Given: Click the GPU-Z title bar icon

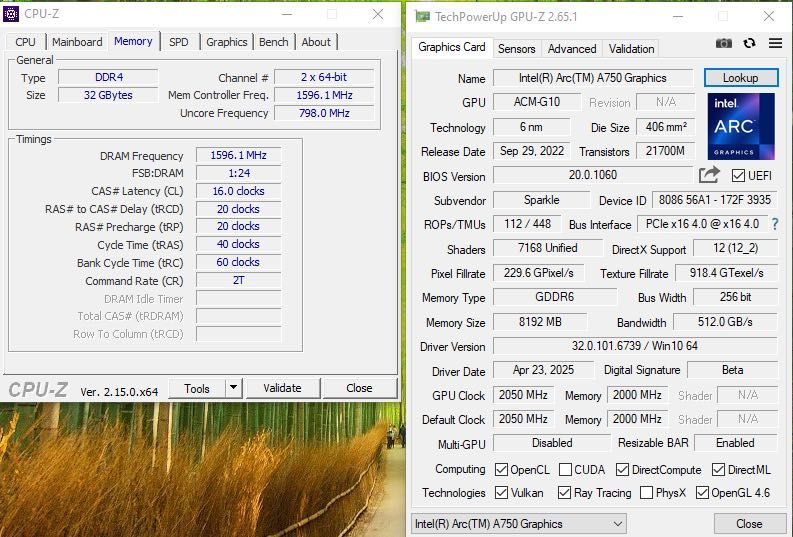Looking at the screenshot, I should coord(422,17).
